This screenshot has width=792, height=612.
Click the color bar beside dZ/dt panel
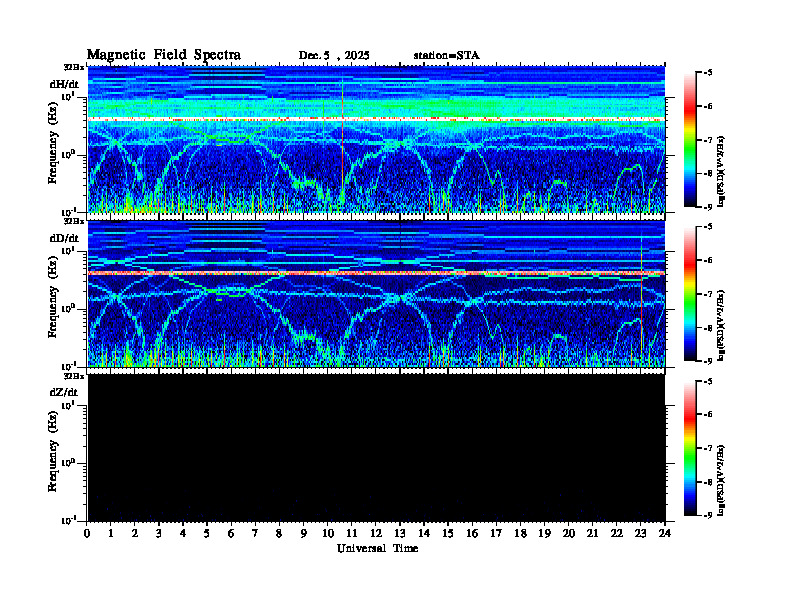(690, 448)
